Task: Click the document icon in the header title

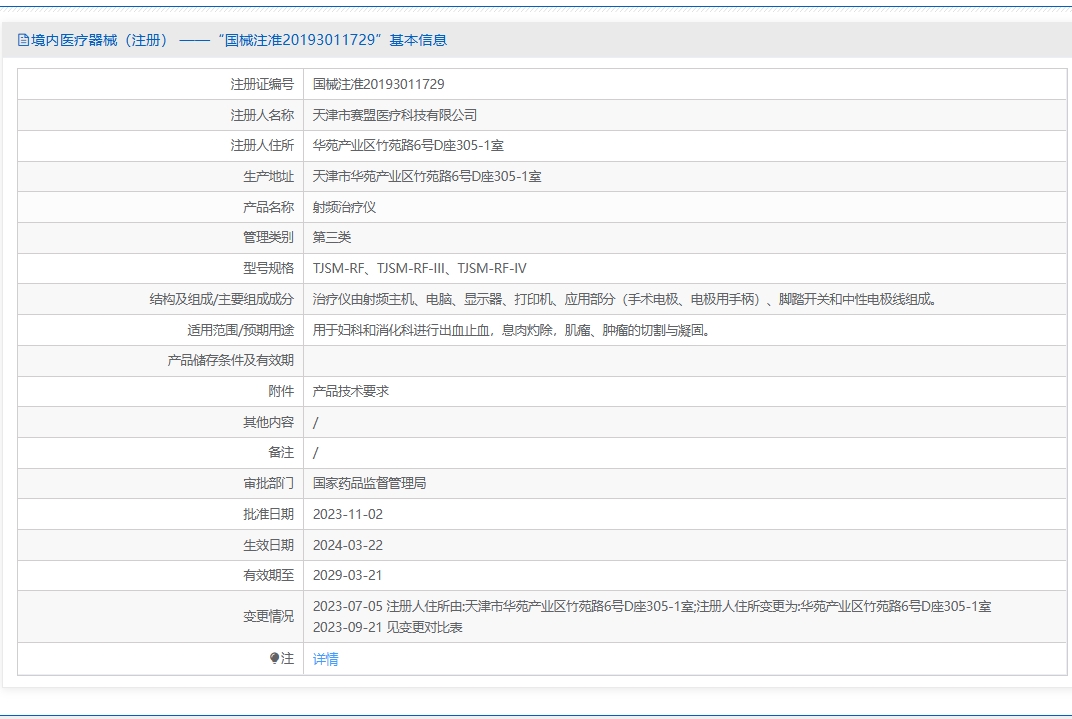Action: click(x=23, y=40)
